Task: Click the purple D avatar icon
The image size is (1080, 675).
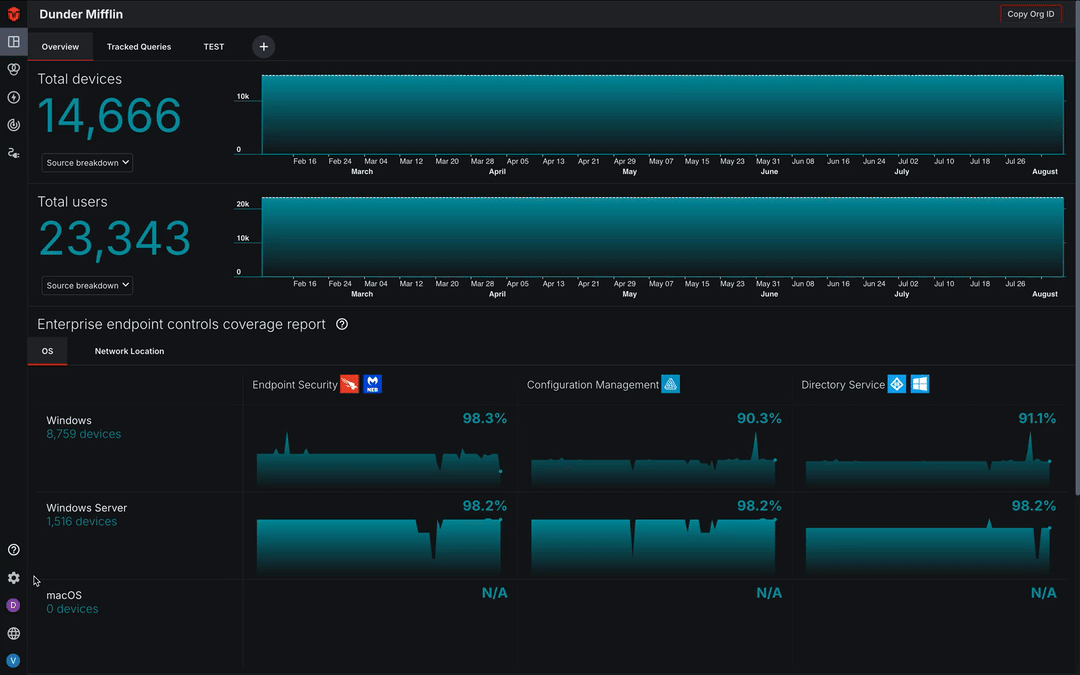Action: (x=13, y=605)
